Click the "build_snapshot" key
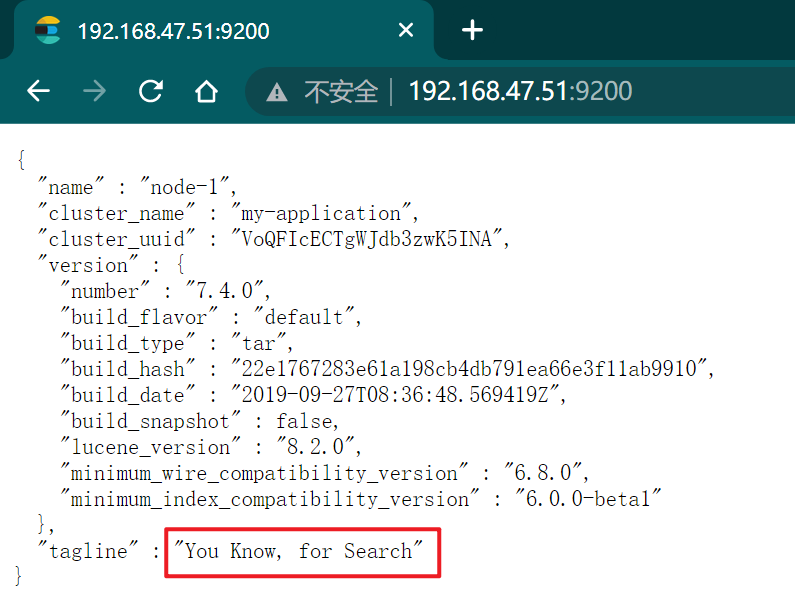Viewport: 795px width, 616px height. (151, 421)
